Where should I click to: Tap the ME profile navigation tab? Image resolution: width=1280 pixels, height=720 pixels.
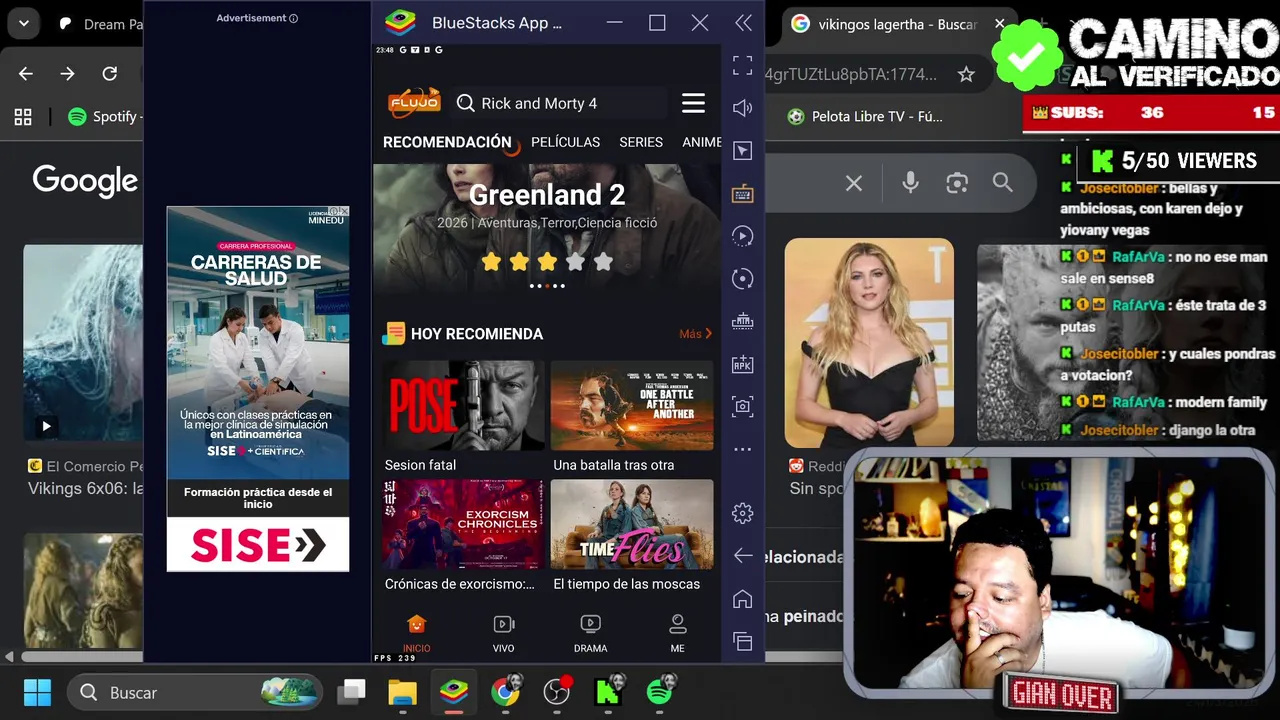677,633
